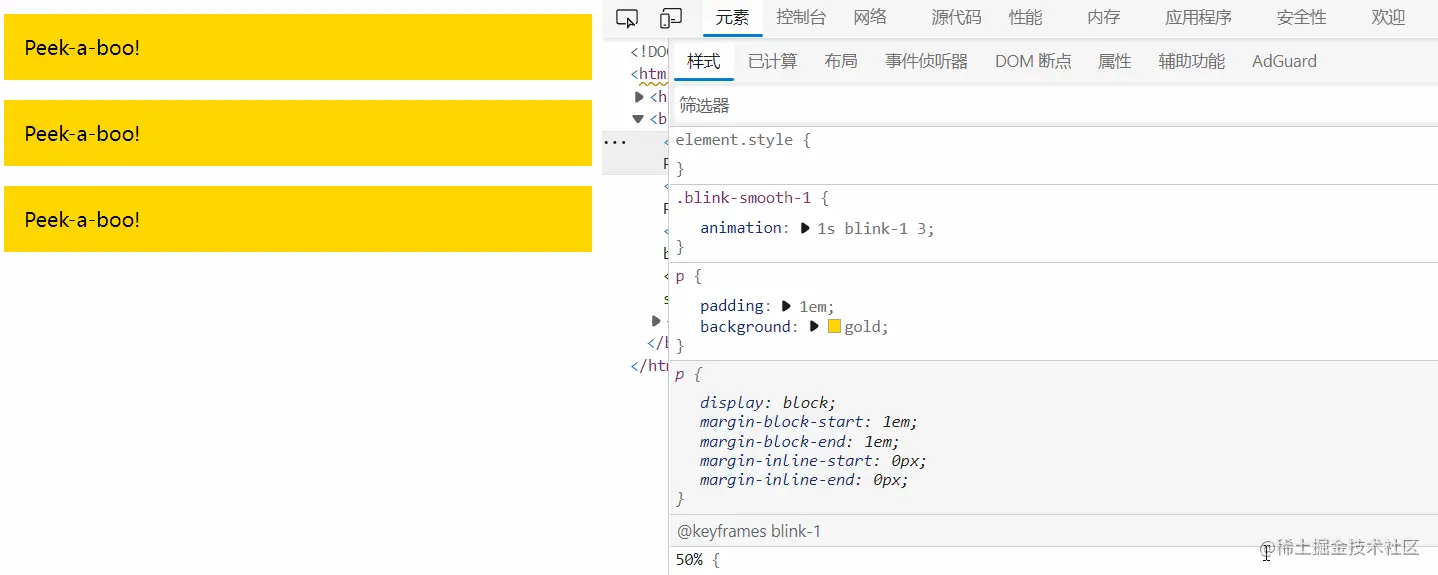Open the 欢迎 tab
This screenshot has width=1438, height=575.
1388,17
